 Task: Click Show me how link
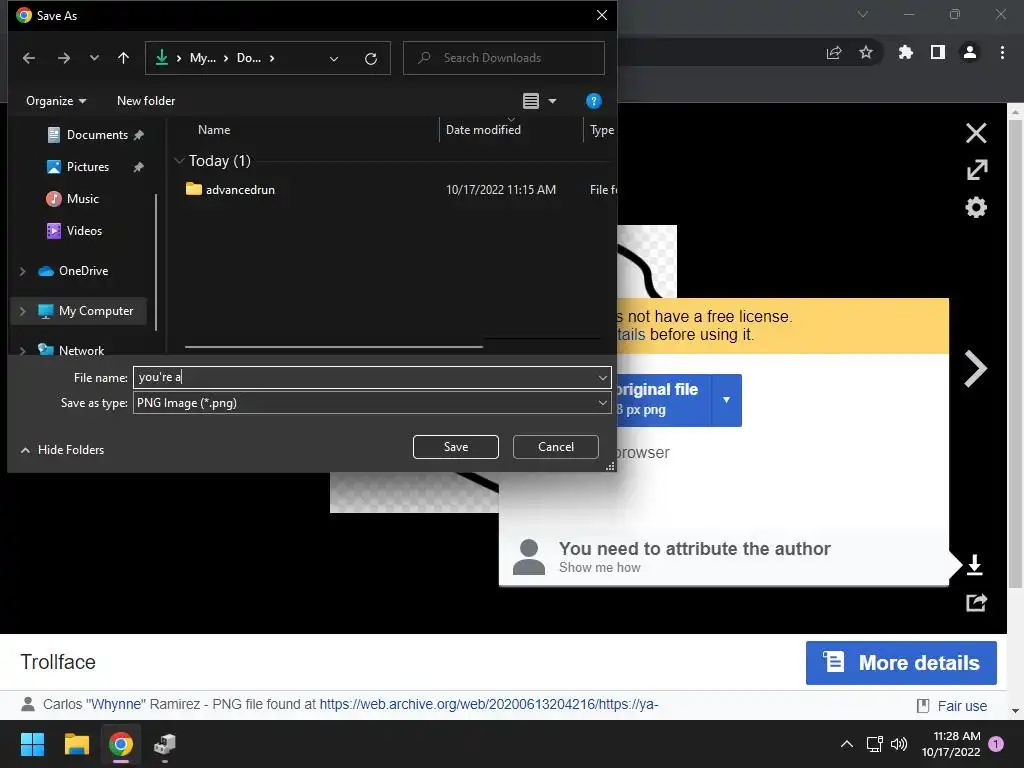point(600,568)
